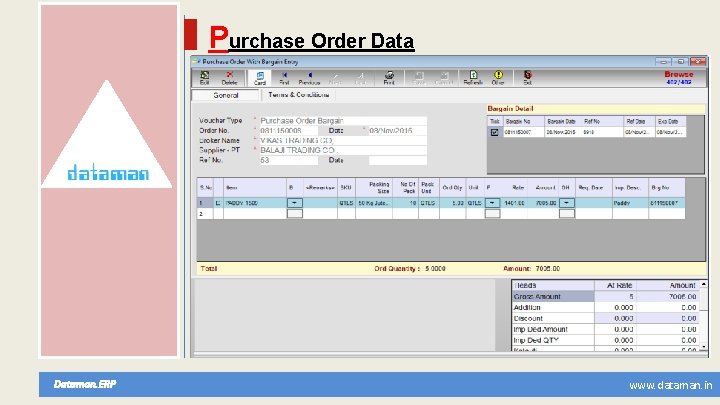
Task: Click the Exp Date column header
Action: (670, 122)
